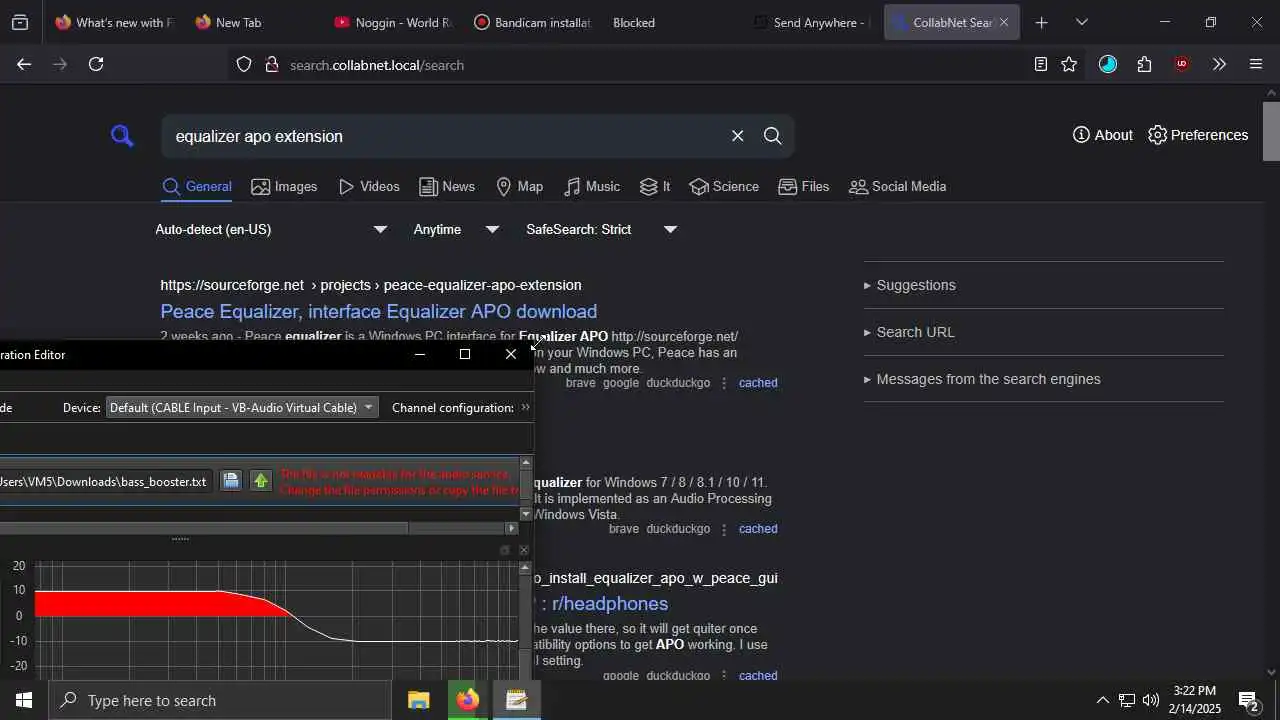Switch to the Science search tab
1280x720 pixels.
coord(724,186)
